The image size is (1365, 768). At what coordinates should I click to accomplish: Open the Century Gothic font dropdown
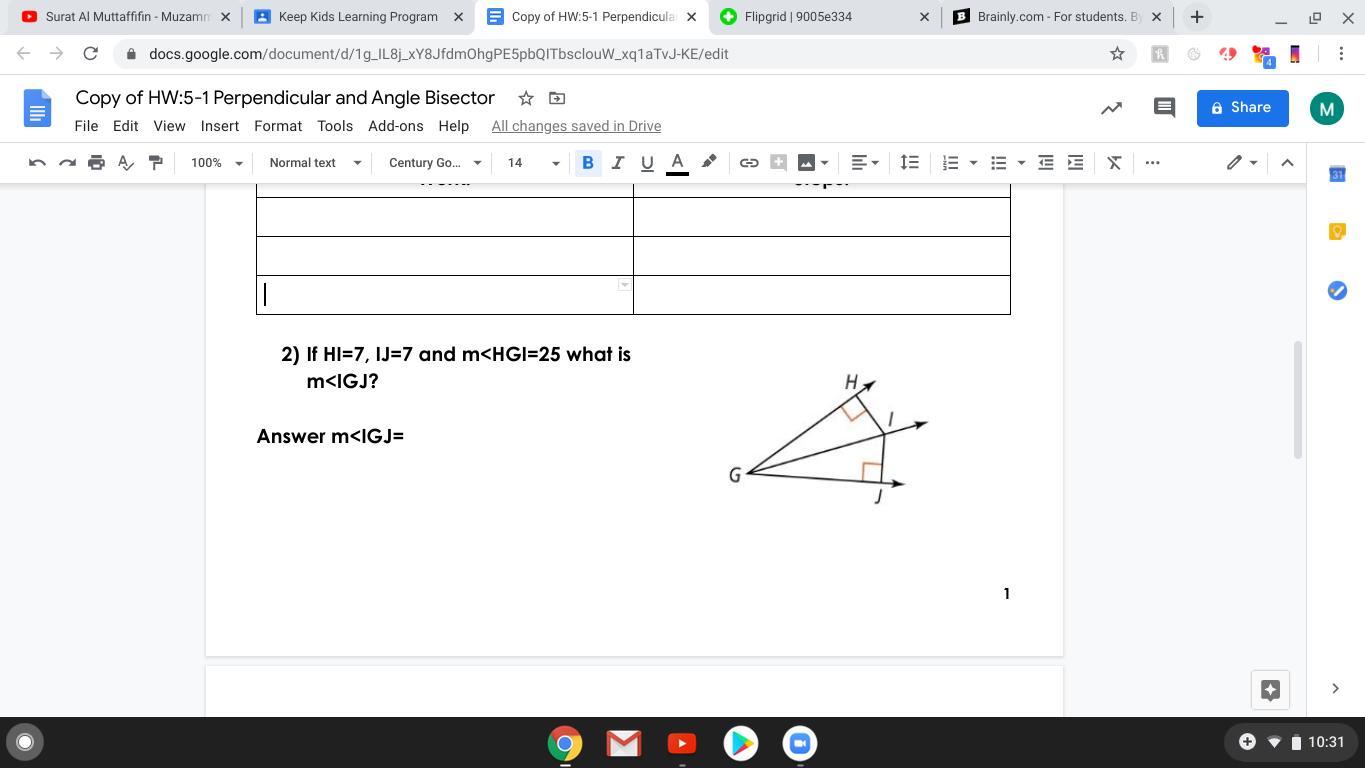(x=435, y=163)
